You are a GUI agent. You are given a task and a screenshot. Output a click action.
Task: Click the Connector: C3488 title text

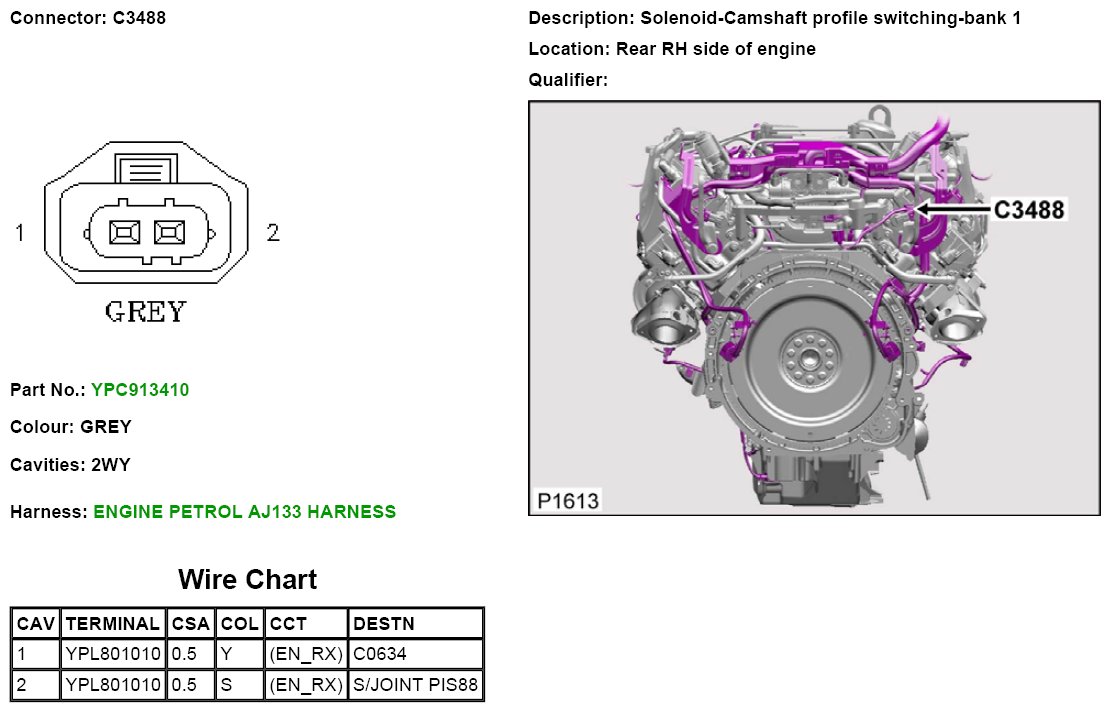click(x=88, y=18)
